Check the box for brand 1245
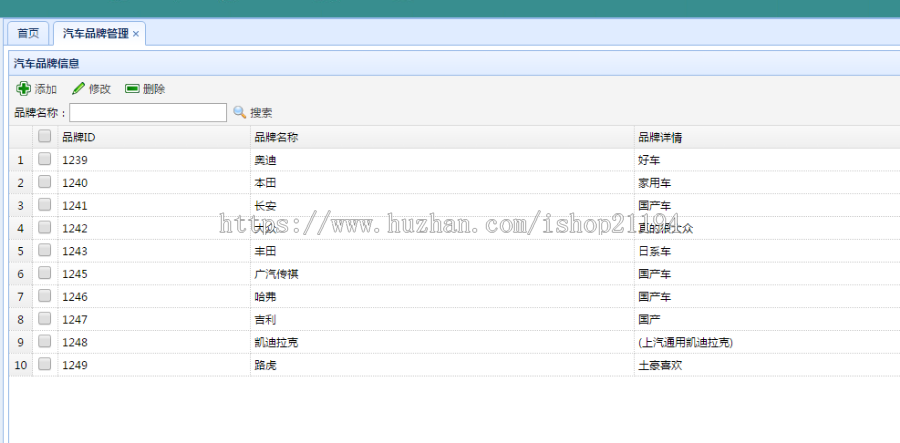900x443 pixels. point(44,273)
